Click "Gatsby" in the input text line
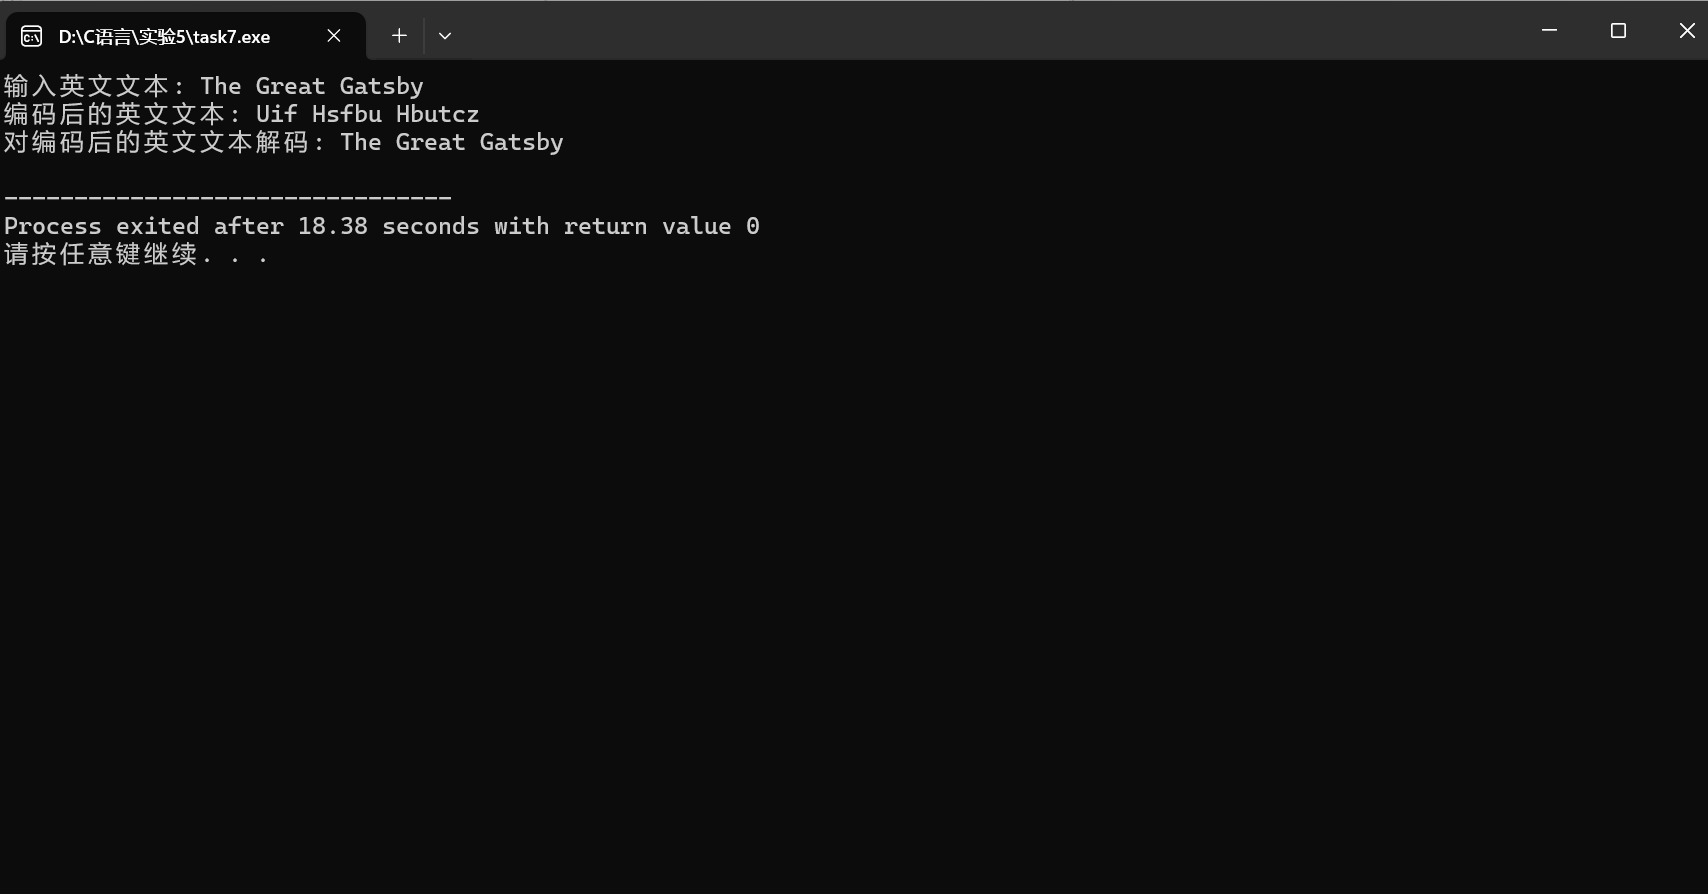The height and width of the screenshot is (894, 1708). (381, 86)
